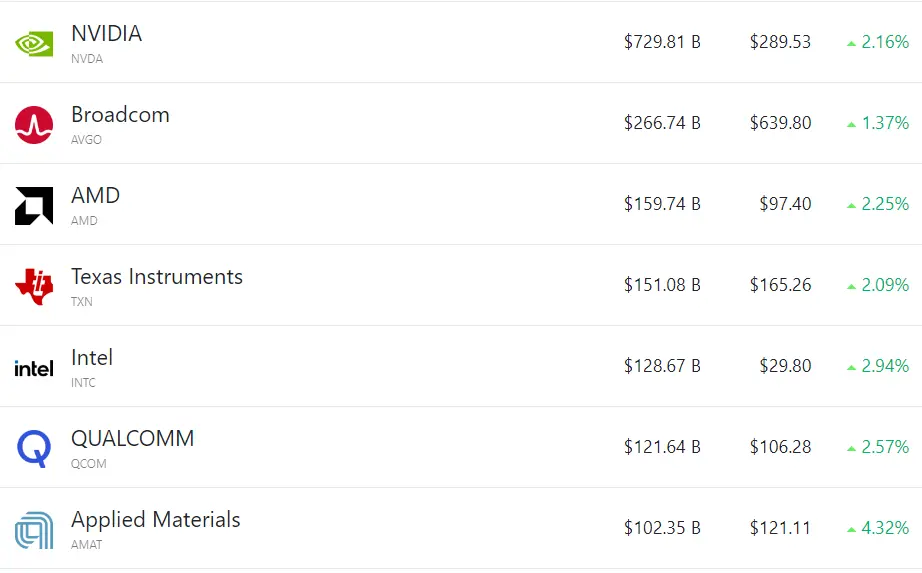This screenshot has width=922, height=573.
Task: Click the QUALCOMM blue Q logo
Action: pos(34,449)
